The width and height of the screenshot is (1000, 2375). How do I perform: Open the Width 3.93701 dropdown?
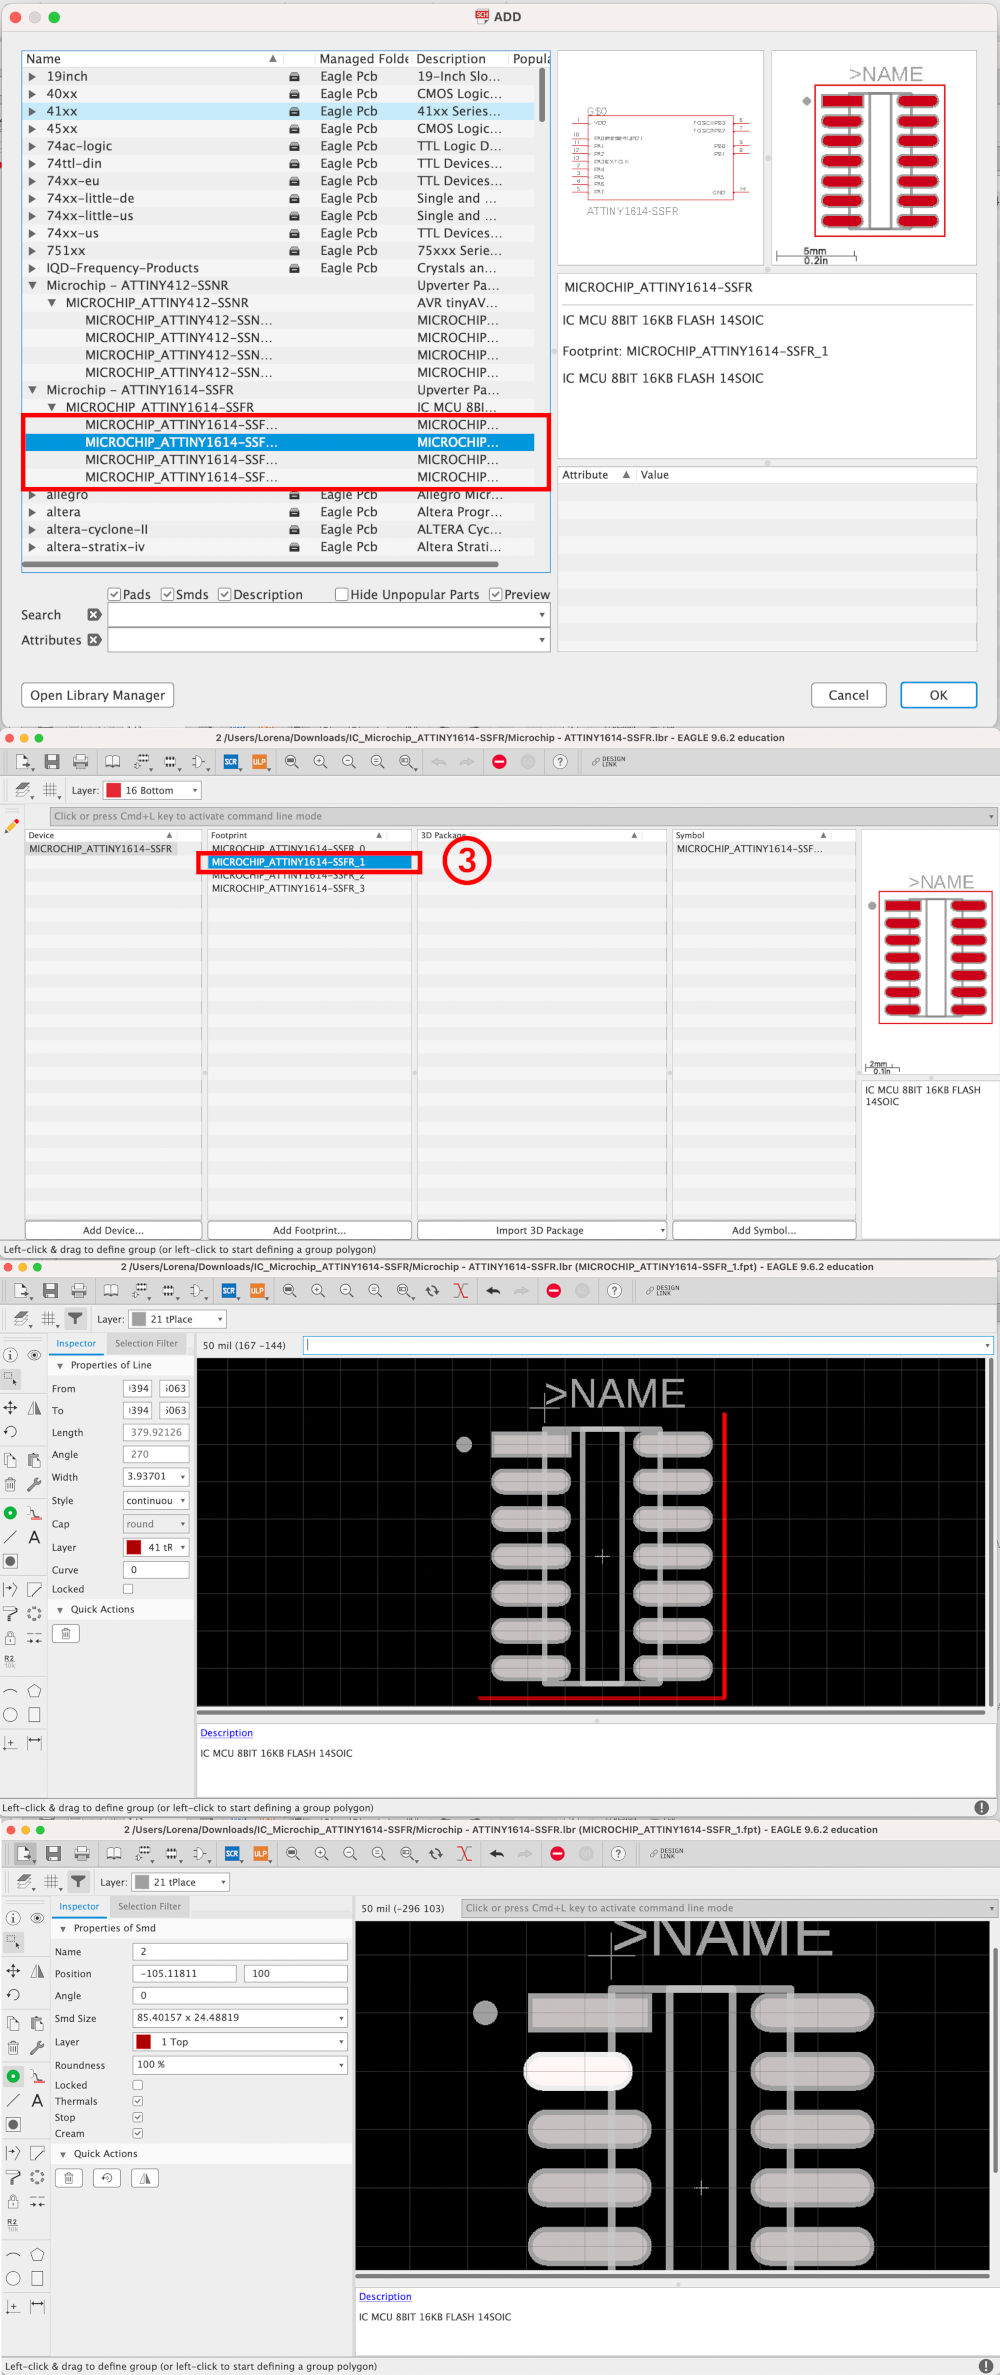[156, 1476]
